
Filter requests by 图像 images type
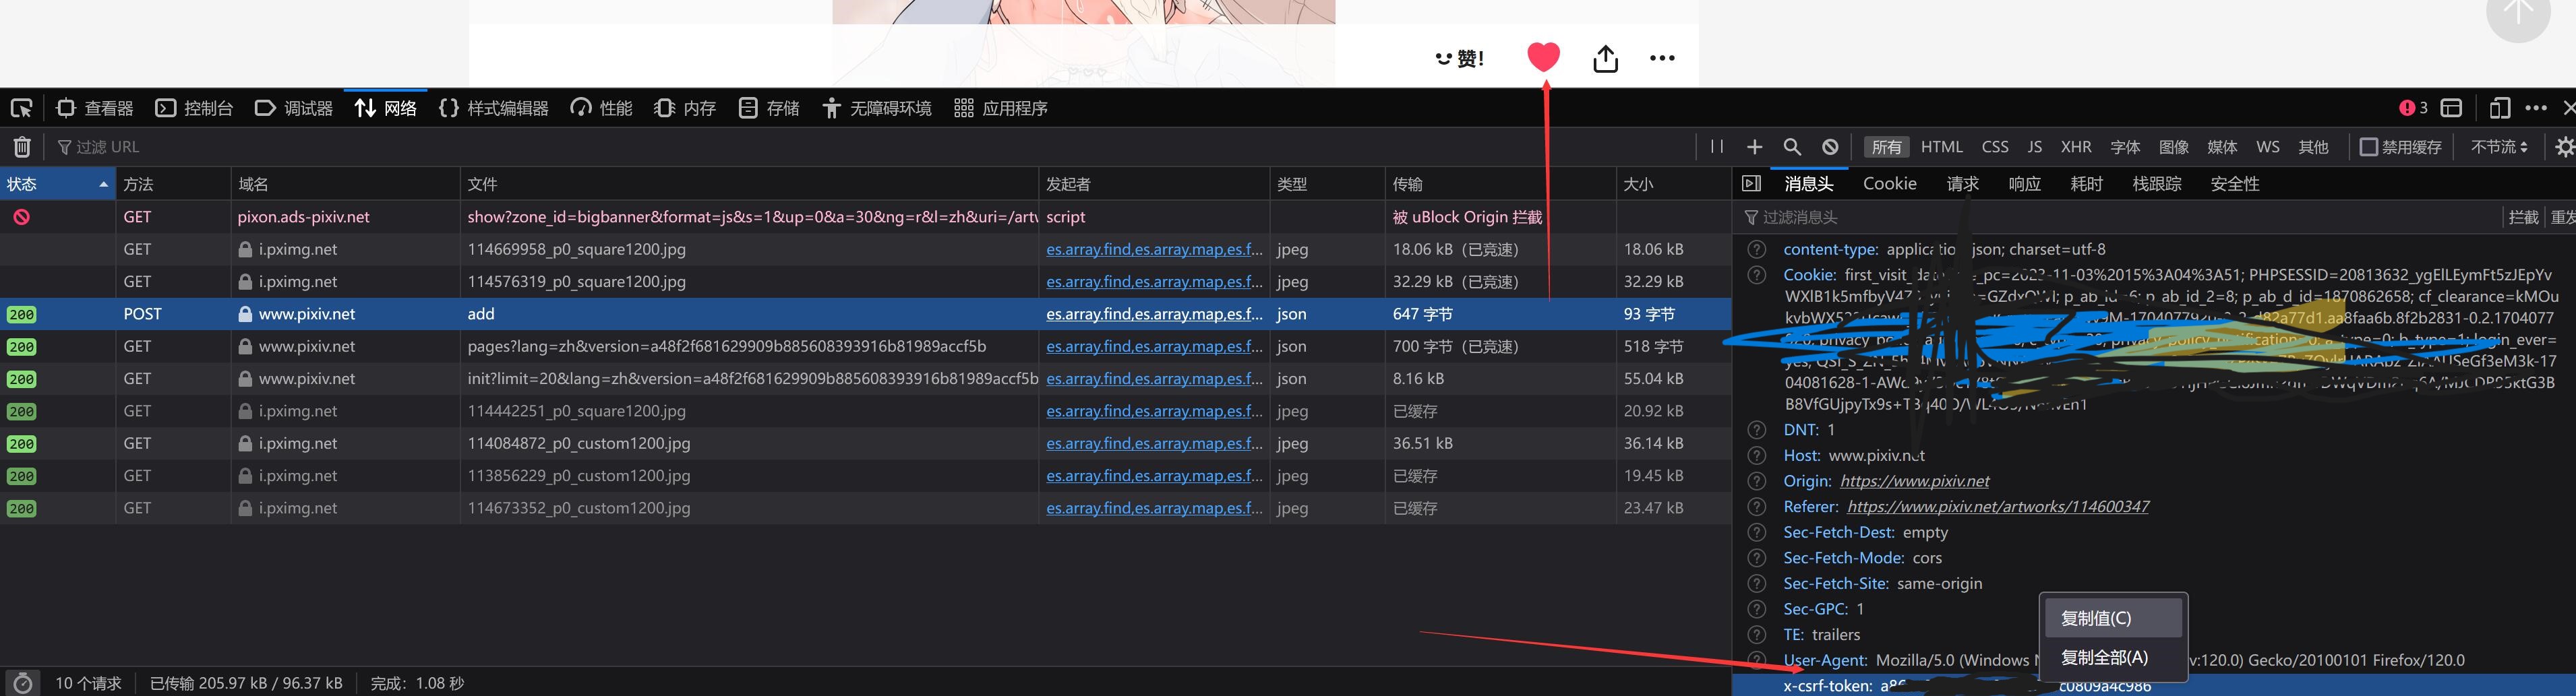(2174, 147)
